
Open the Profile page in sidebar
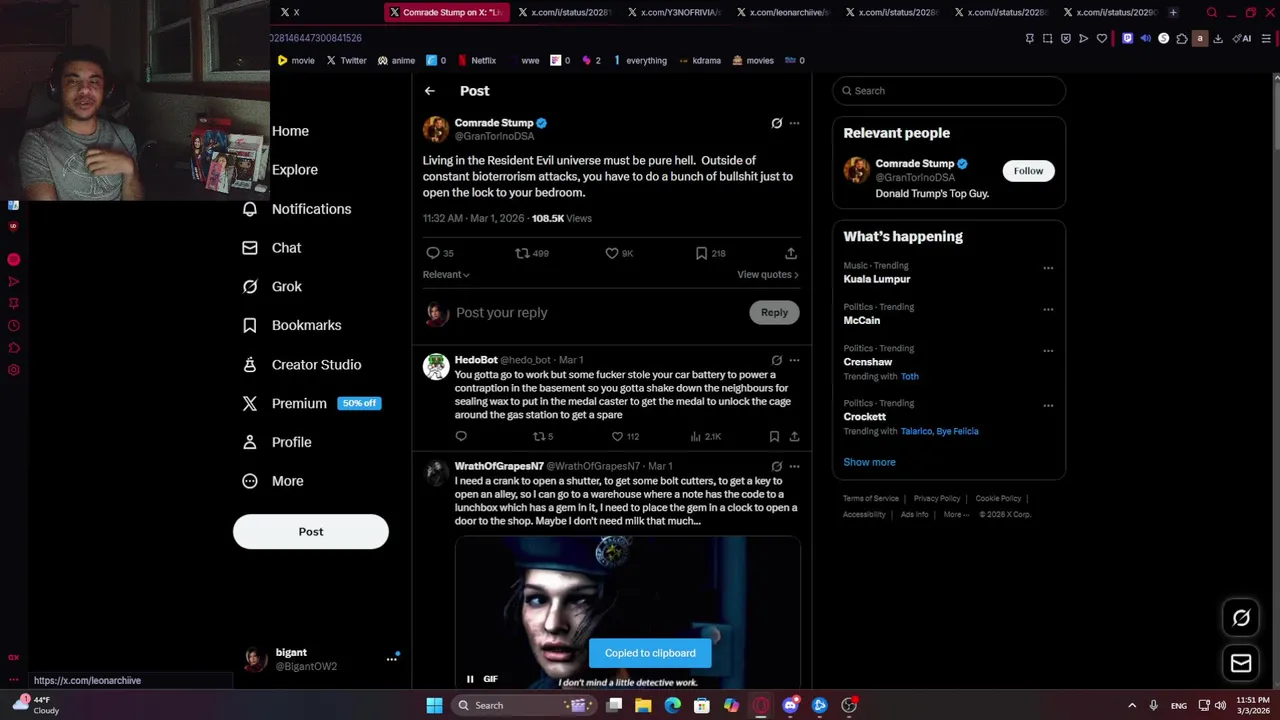277,442
